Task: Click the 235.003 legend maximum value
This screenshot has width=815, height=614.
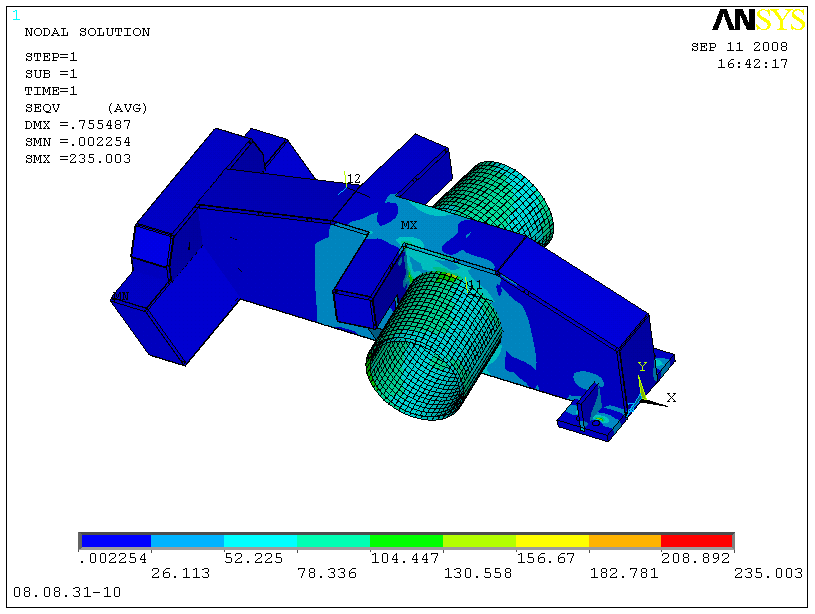Action: (x=769, y=574)
